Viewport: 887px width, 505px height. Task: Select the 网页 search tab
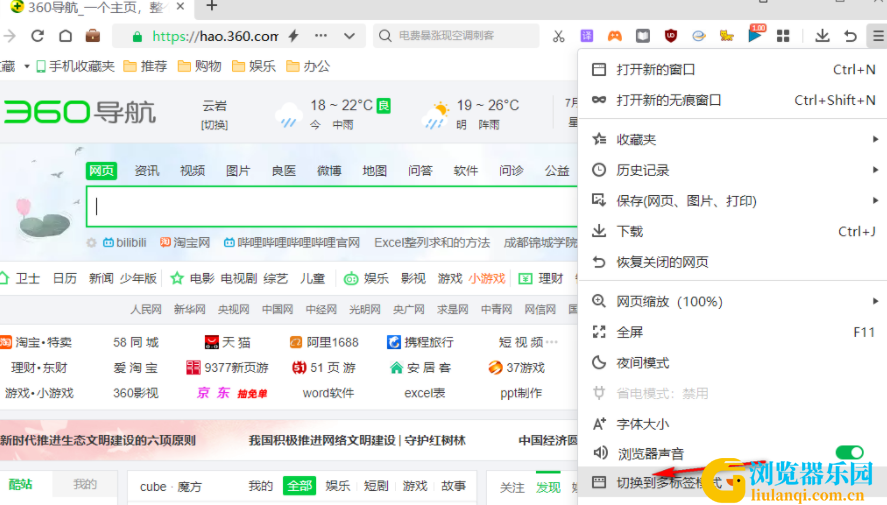click(102, 171)
